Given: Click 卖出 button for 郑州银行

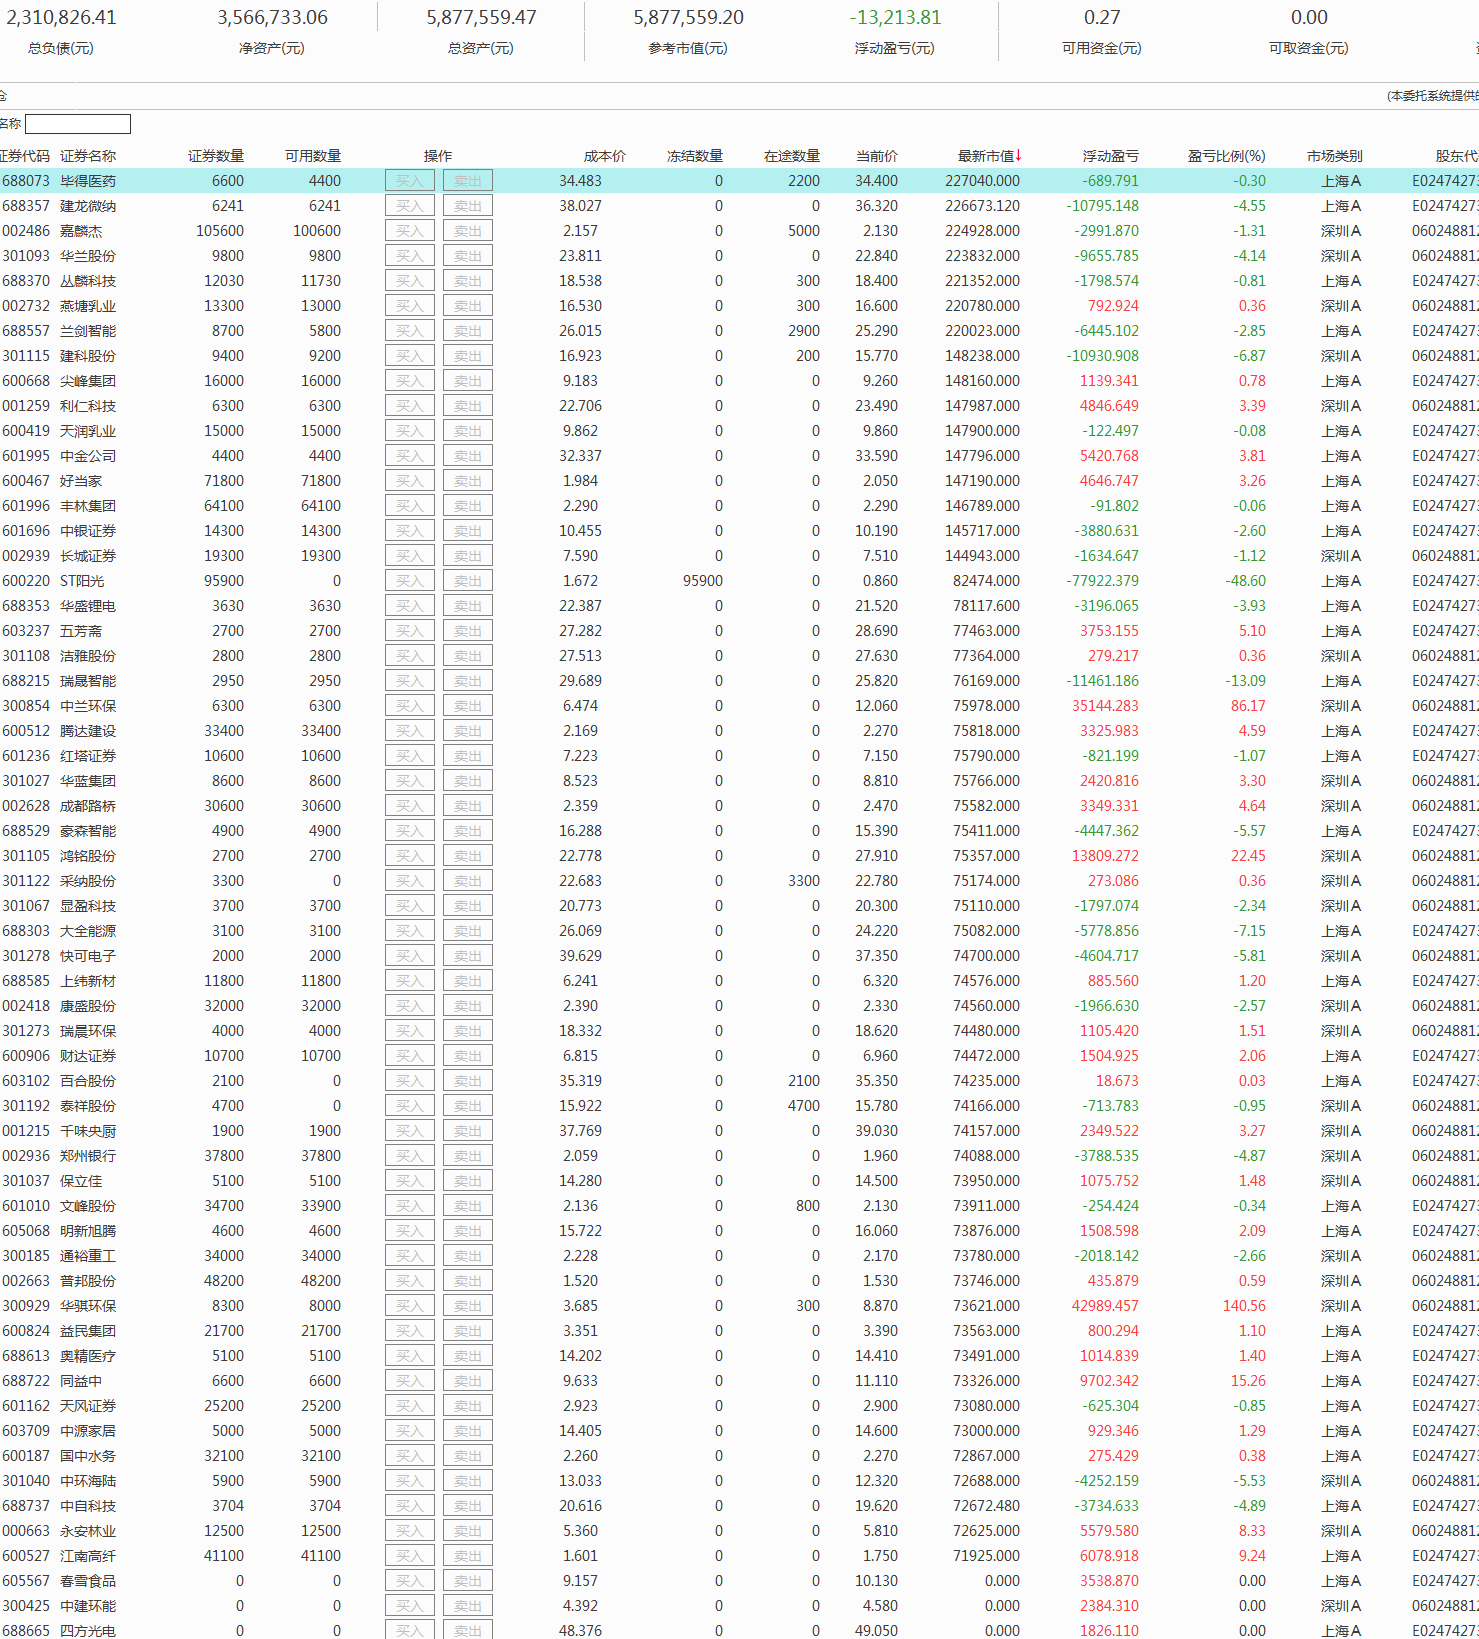Looking at the screenshot, I should tap(468, 1156).
